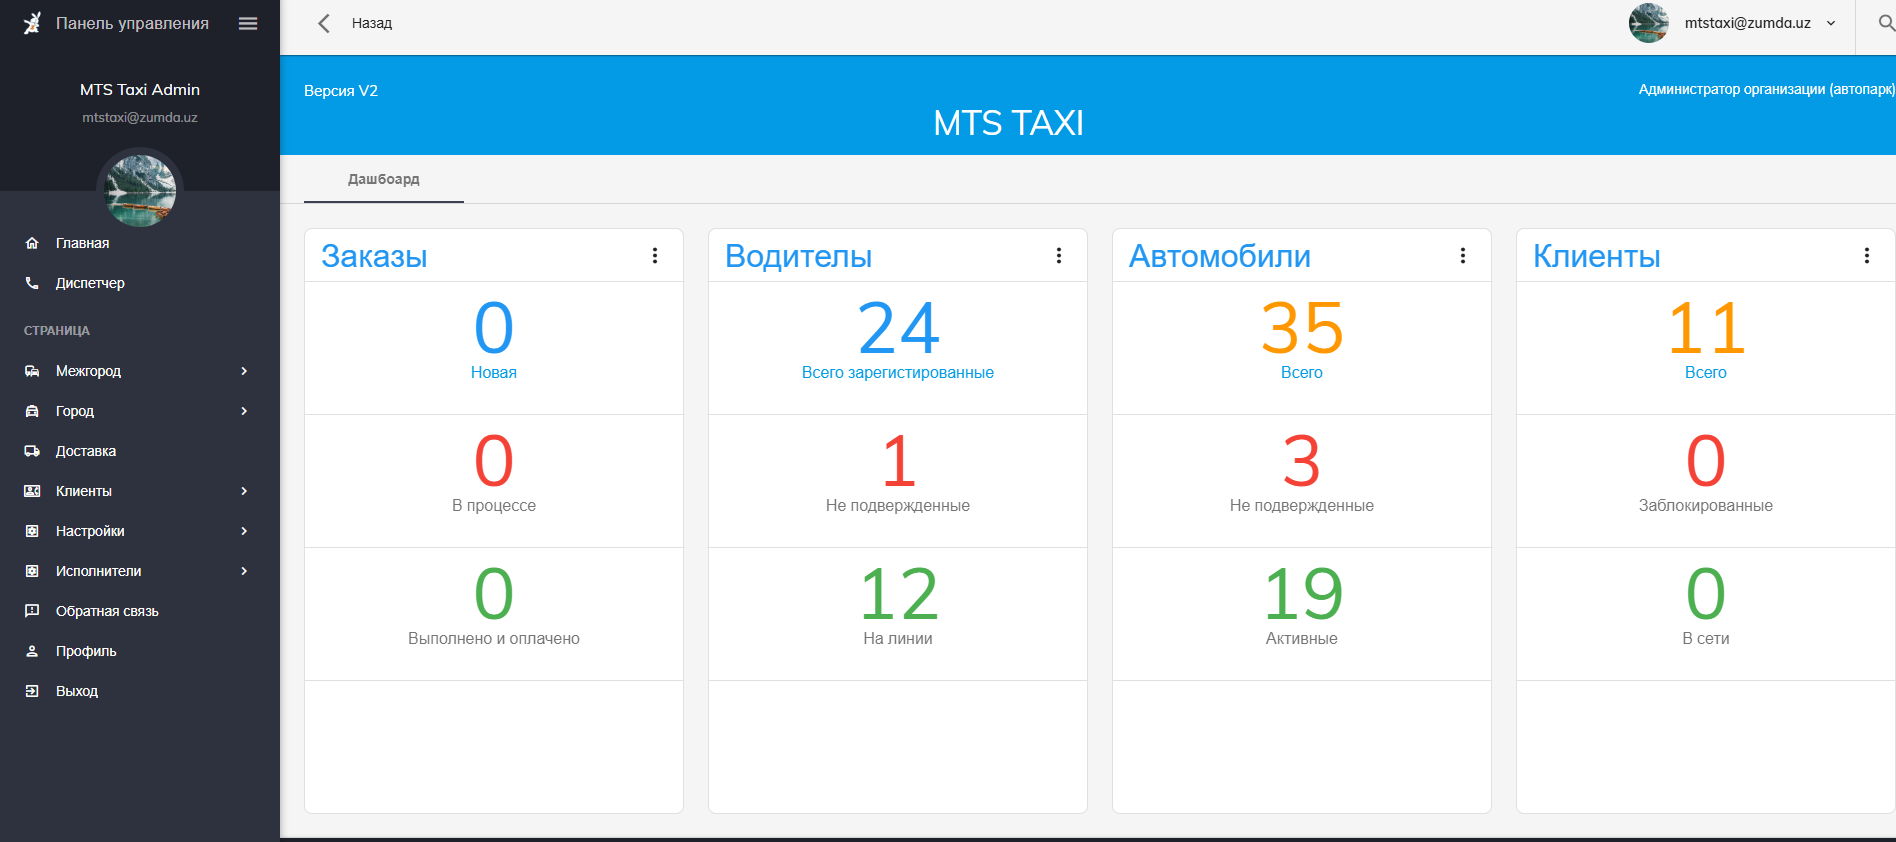Screen dimensions: 1896x842
Task: Click the Доставка truck icon in sidebar
Action: pyautogui.click(x=32, y=451)
